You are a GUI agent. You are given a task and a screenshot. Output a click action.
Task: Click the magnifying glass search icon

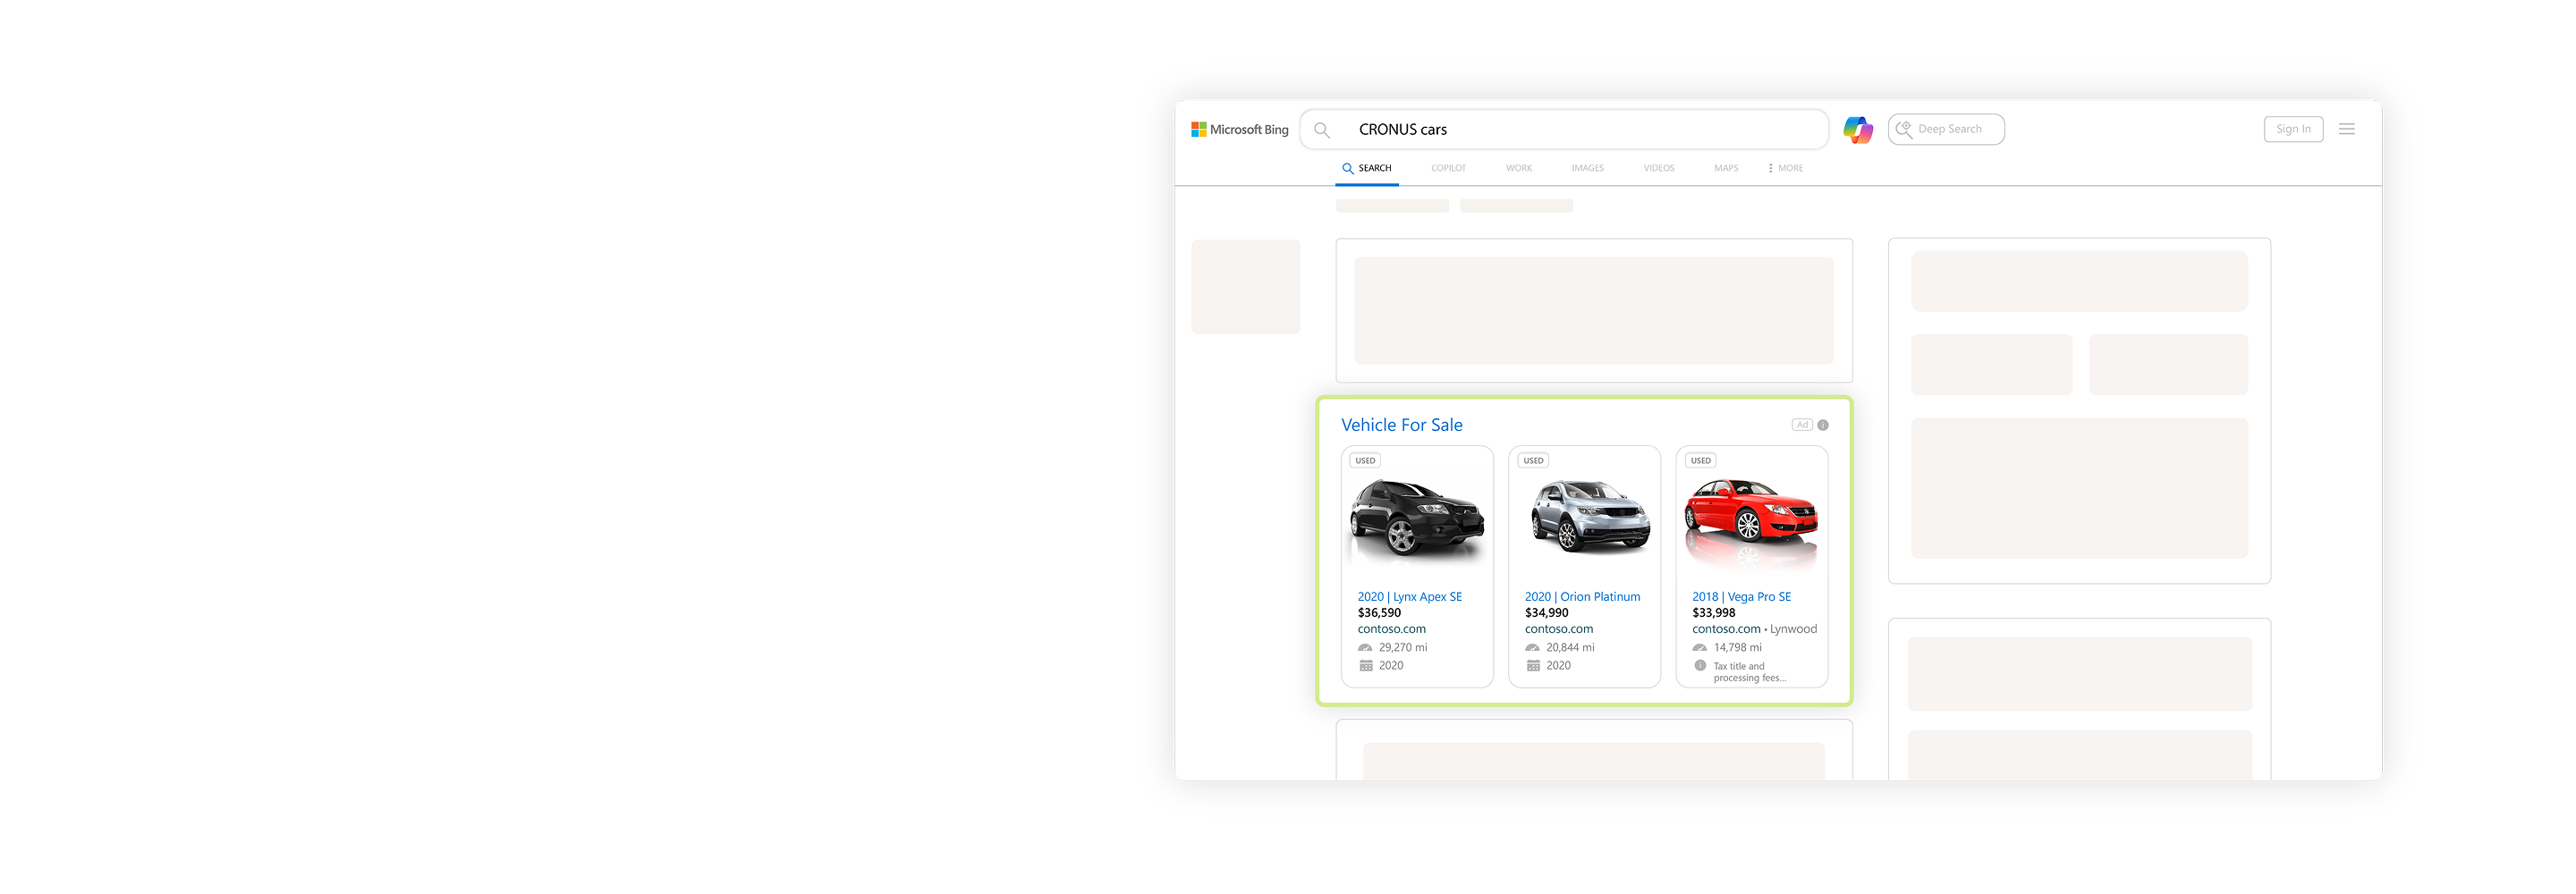(1321, 130)
